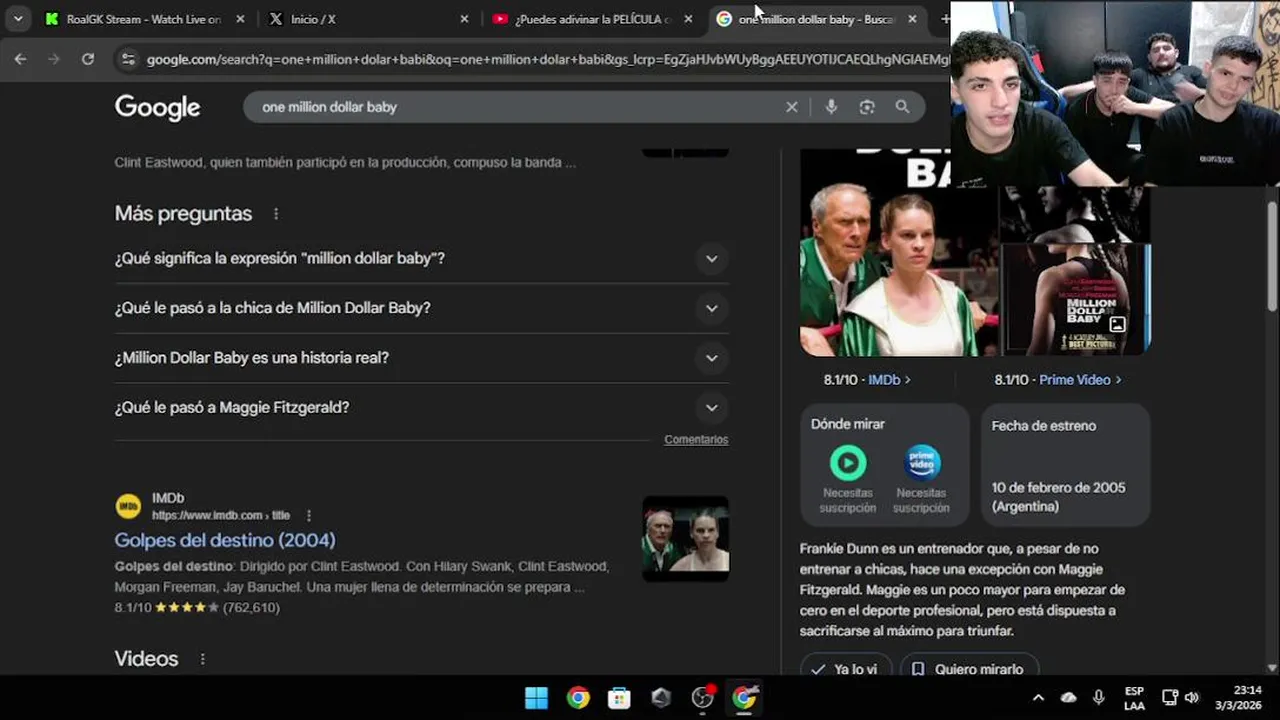Open the Million Dollar Baby poster thumbnail
Image resolution: width=1280 pixels, height=720 pixels.
tap(1076, 299)
